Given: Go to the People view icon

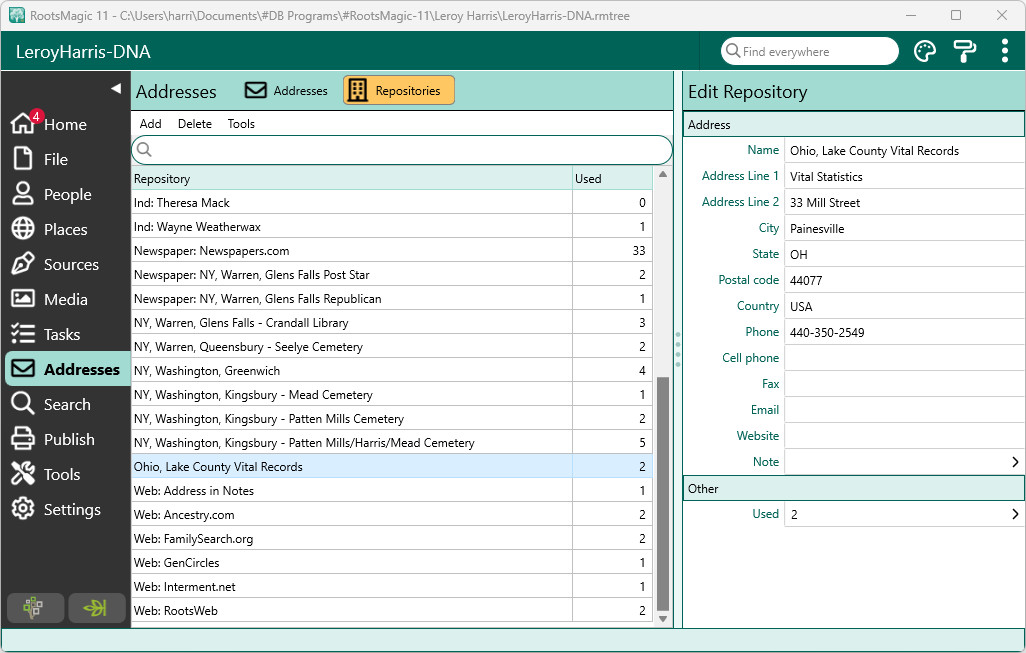Looking at the screenshot, I should 23,194.
